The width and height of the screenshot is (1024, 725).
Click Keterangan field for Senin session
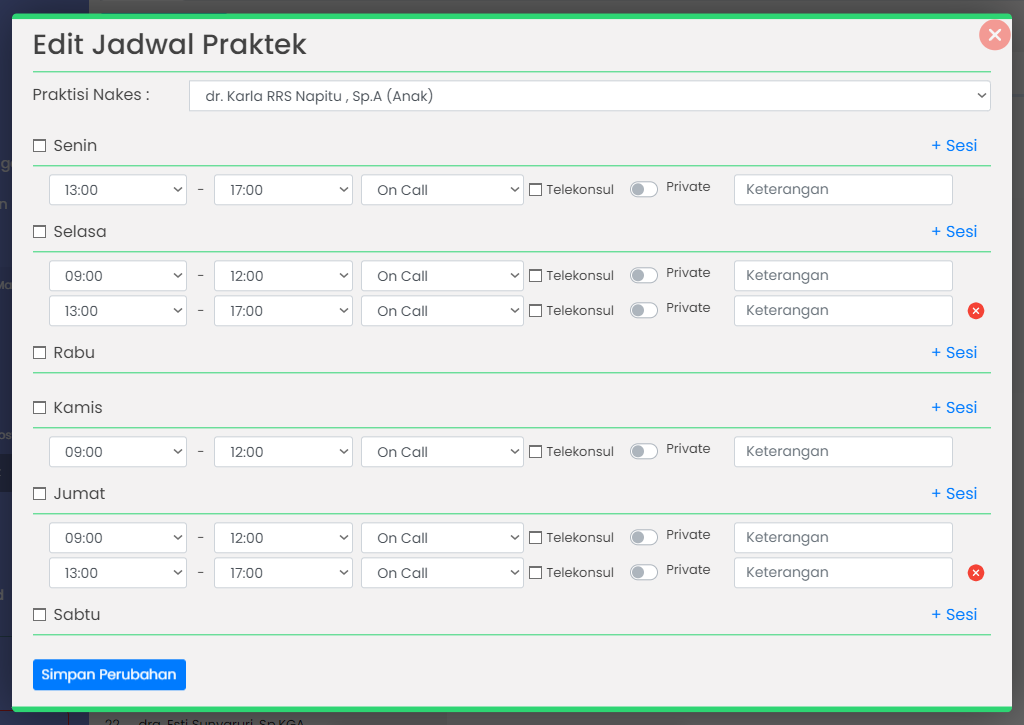pyautogui.click(x=842, y=190)
